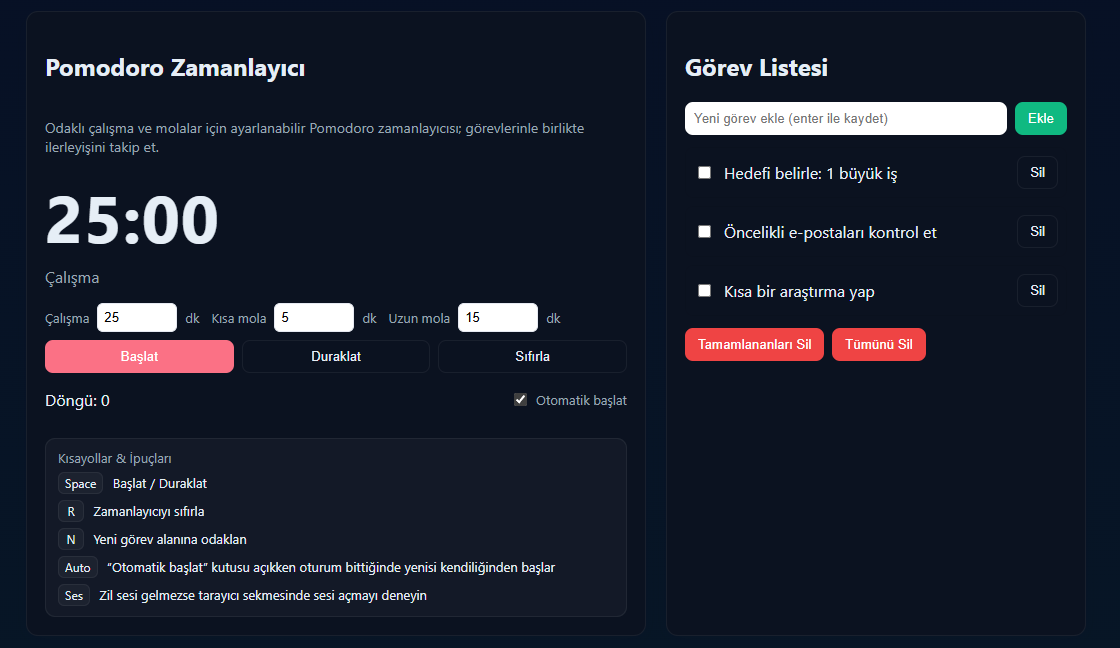The width and height of the screenshot is (1120, 648).
Task: Check 'Öncelikli e-postaları kontrol et' as done
Action: [704, 231]
